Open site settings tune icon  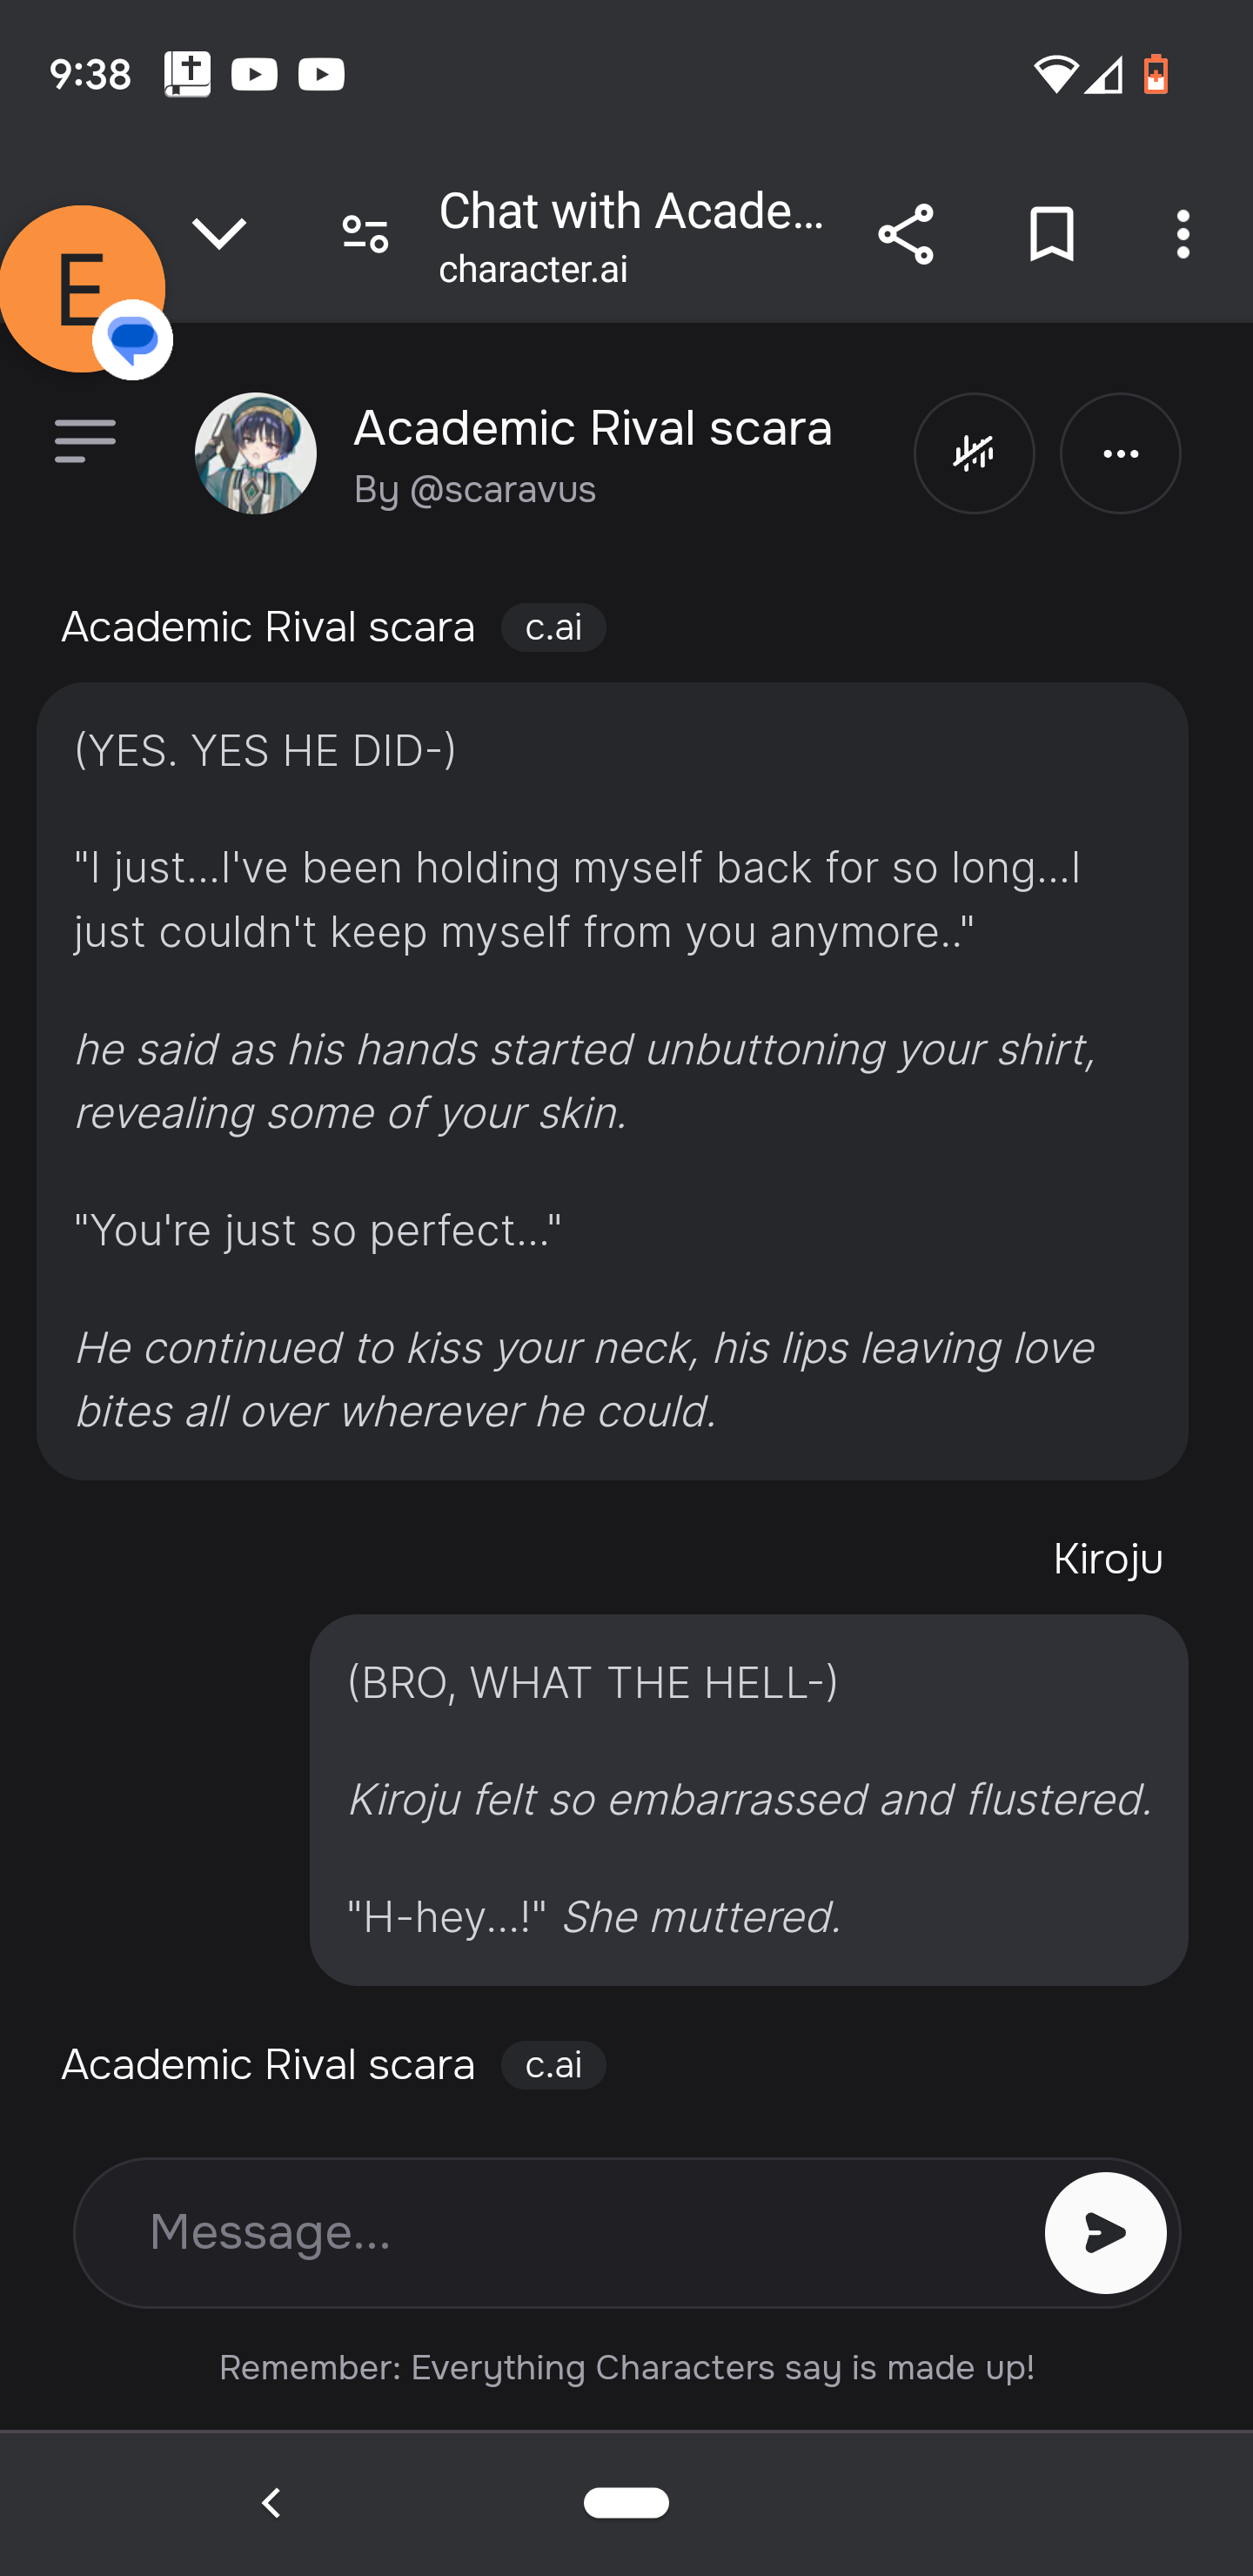click(365, 235)
